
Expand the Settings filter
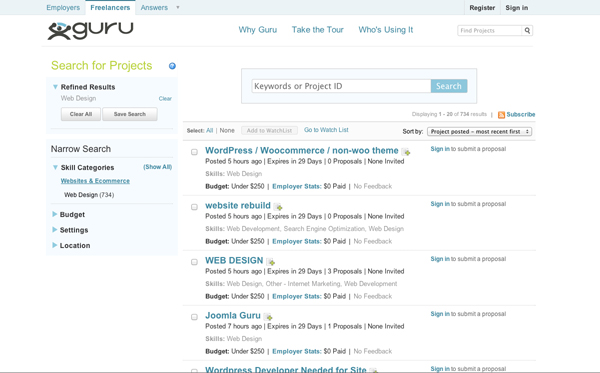point(54,230)
